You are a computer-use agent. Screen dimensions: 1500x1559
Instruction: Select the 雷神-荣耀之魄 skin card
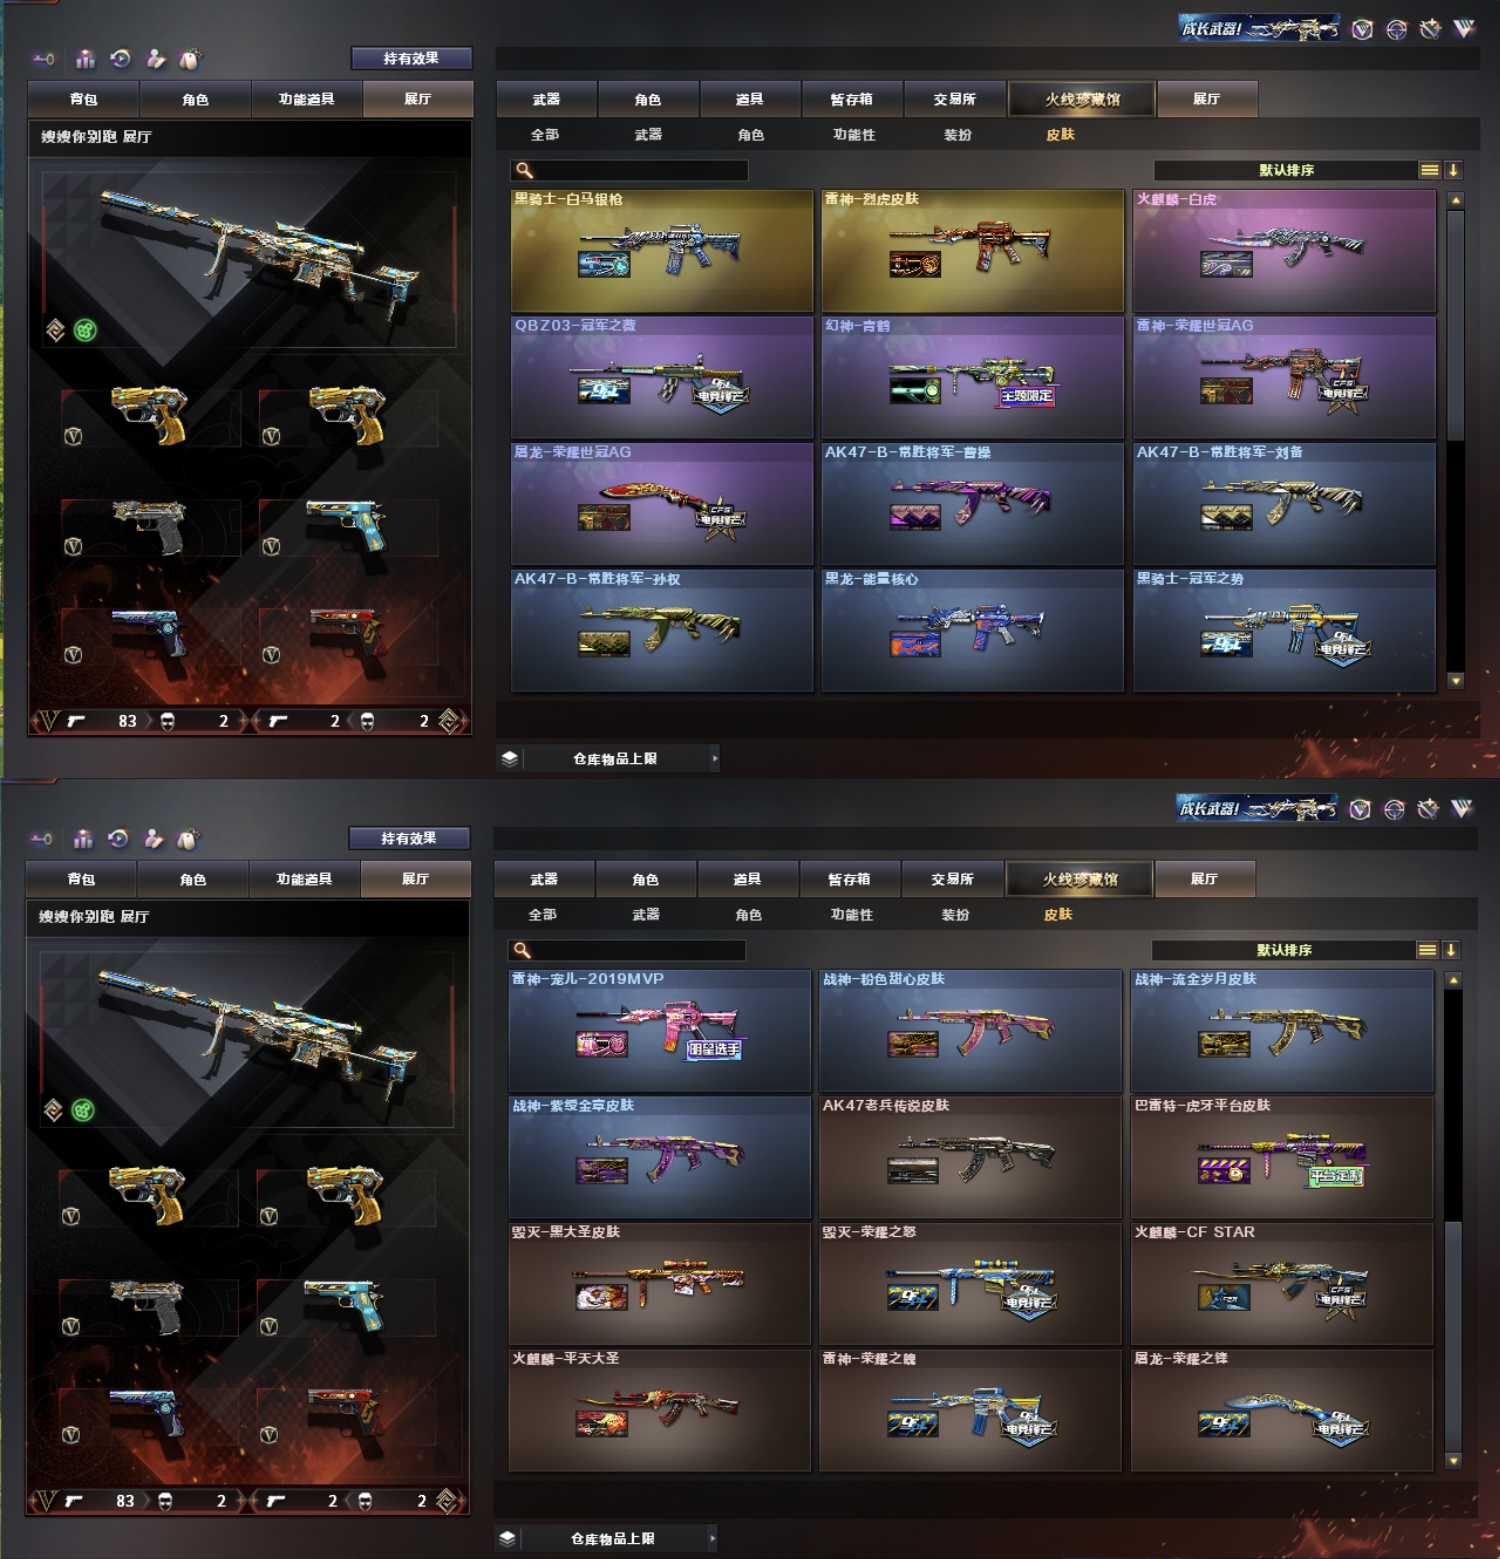pos(971,1410)
